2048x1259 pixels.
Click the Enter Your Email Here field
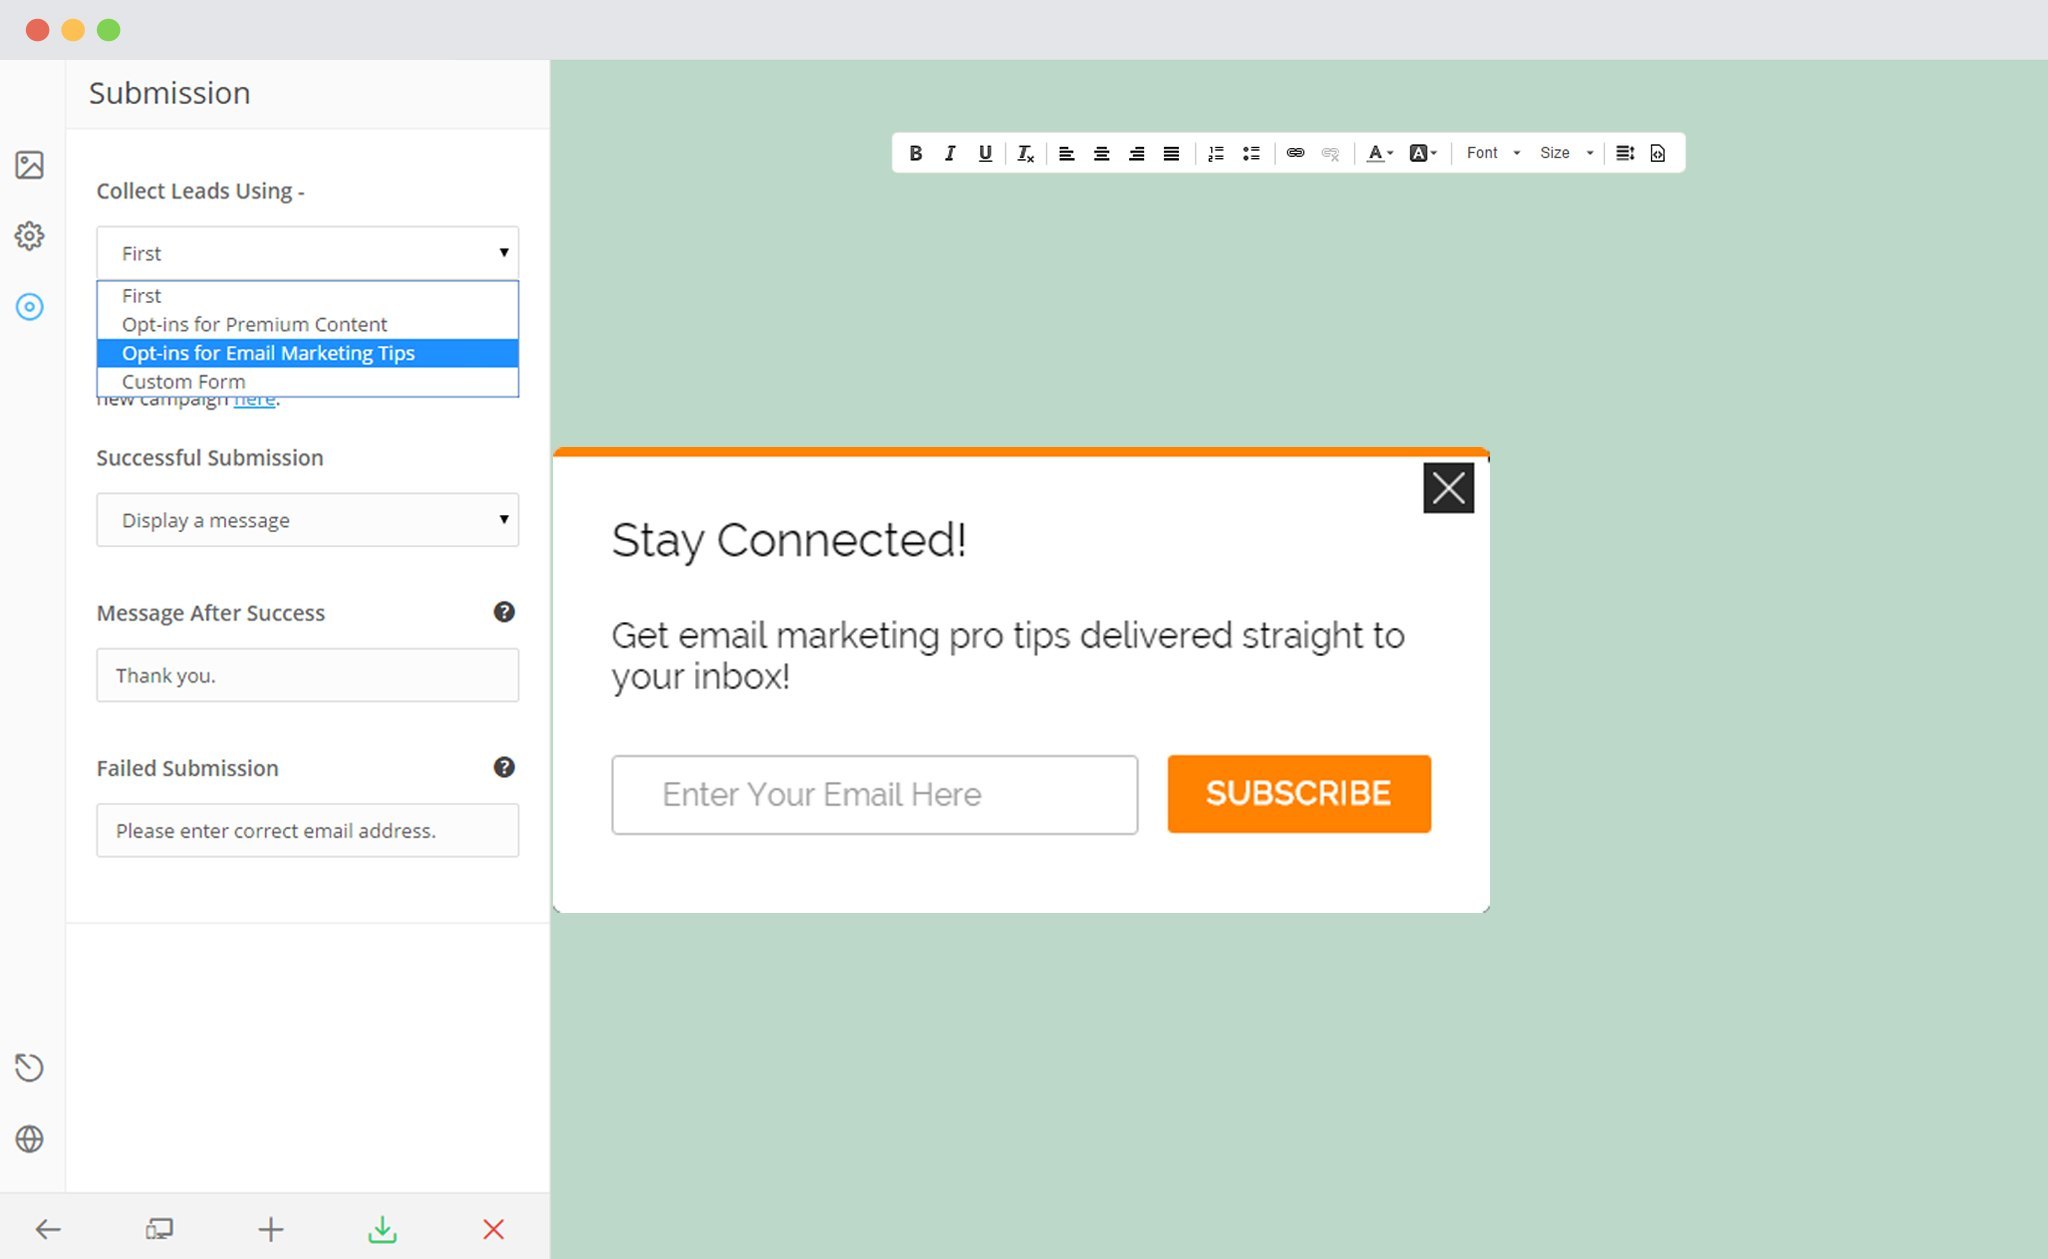click(873, 794)
